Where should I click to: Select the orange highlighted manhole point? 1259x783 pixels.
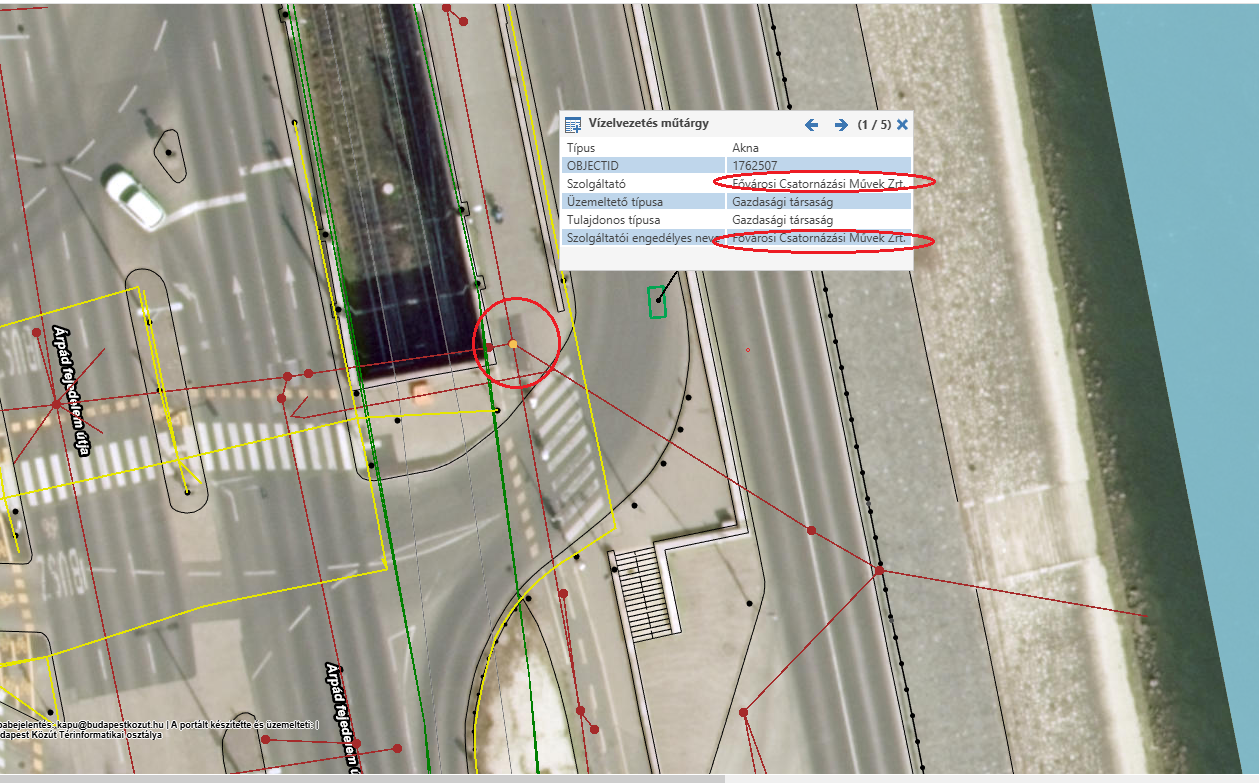point(513,344)
